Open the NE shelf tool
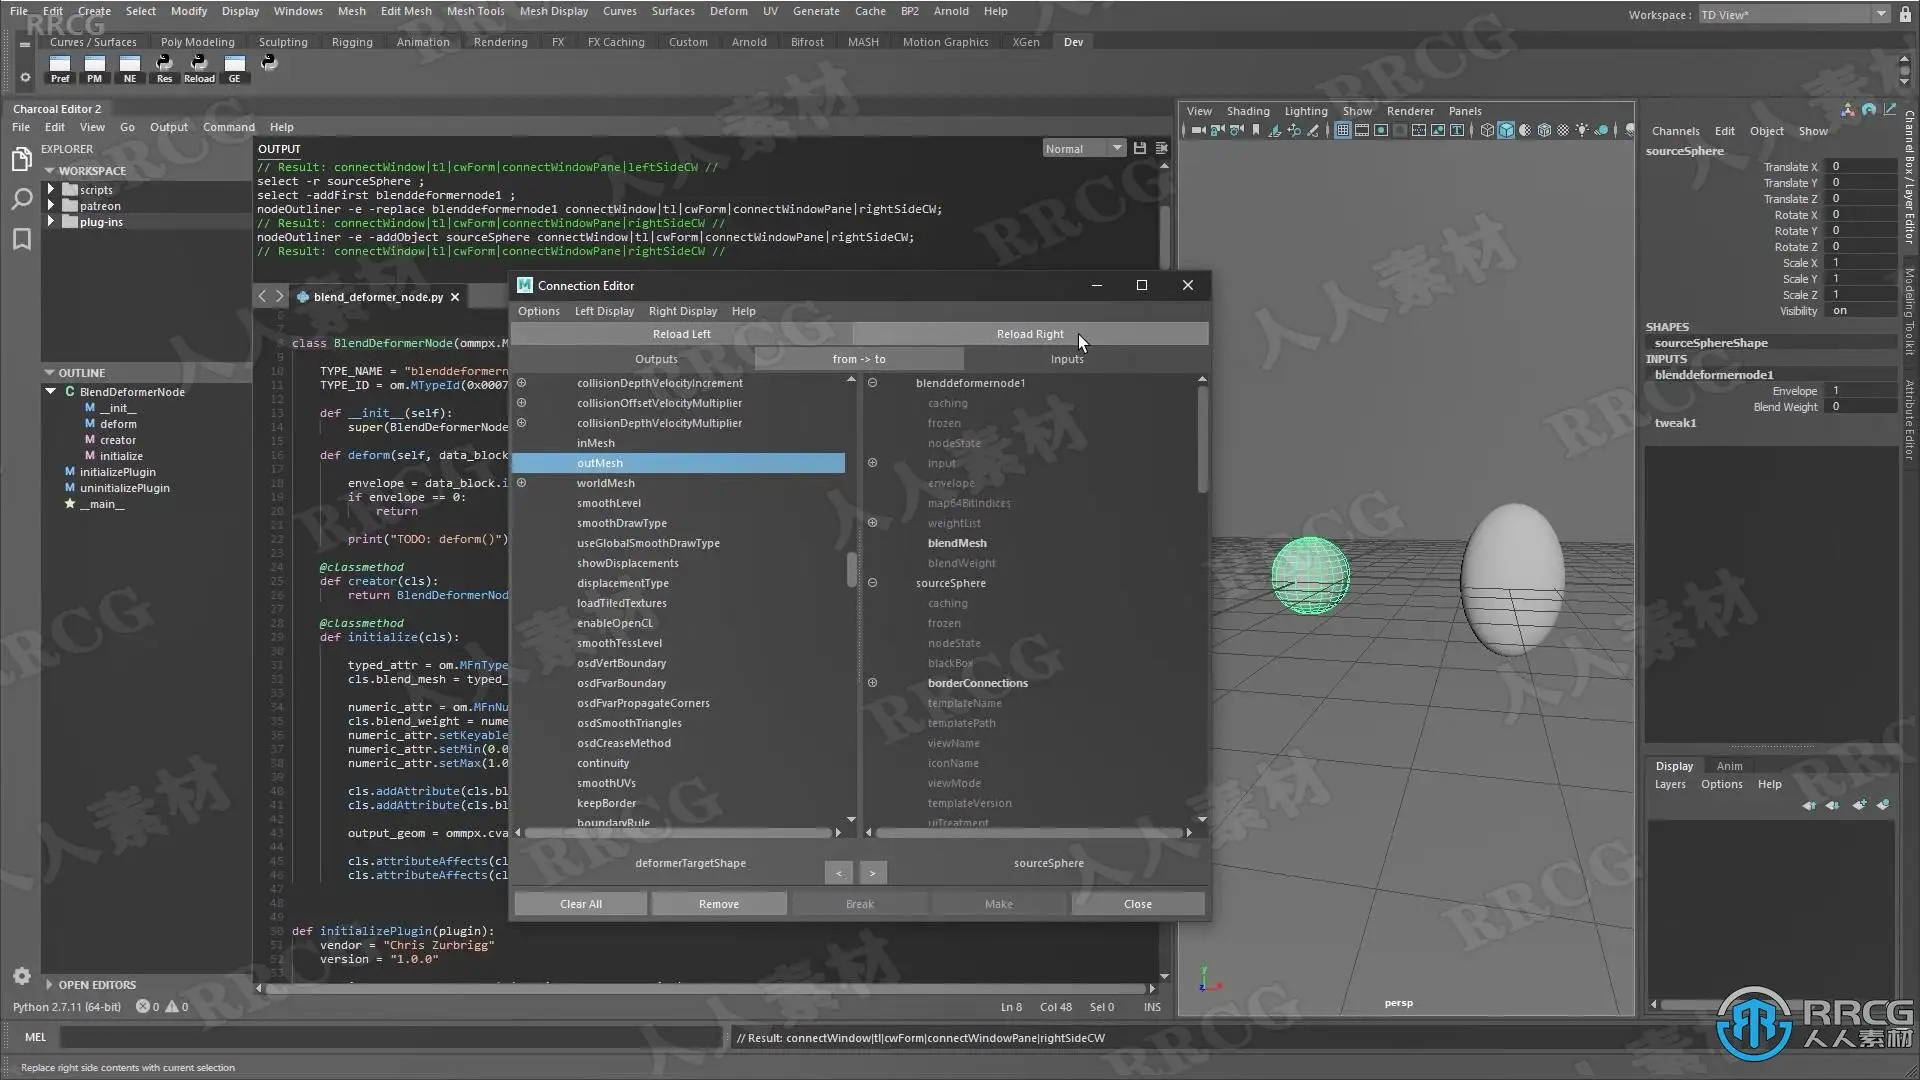The image size is (1920, 1080). coord(130,66)
